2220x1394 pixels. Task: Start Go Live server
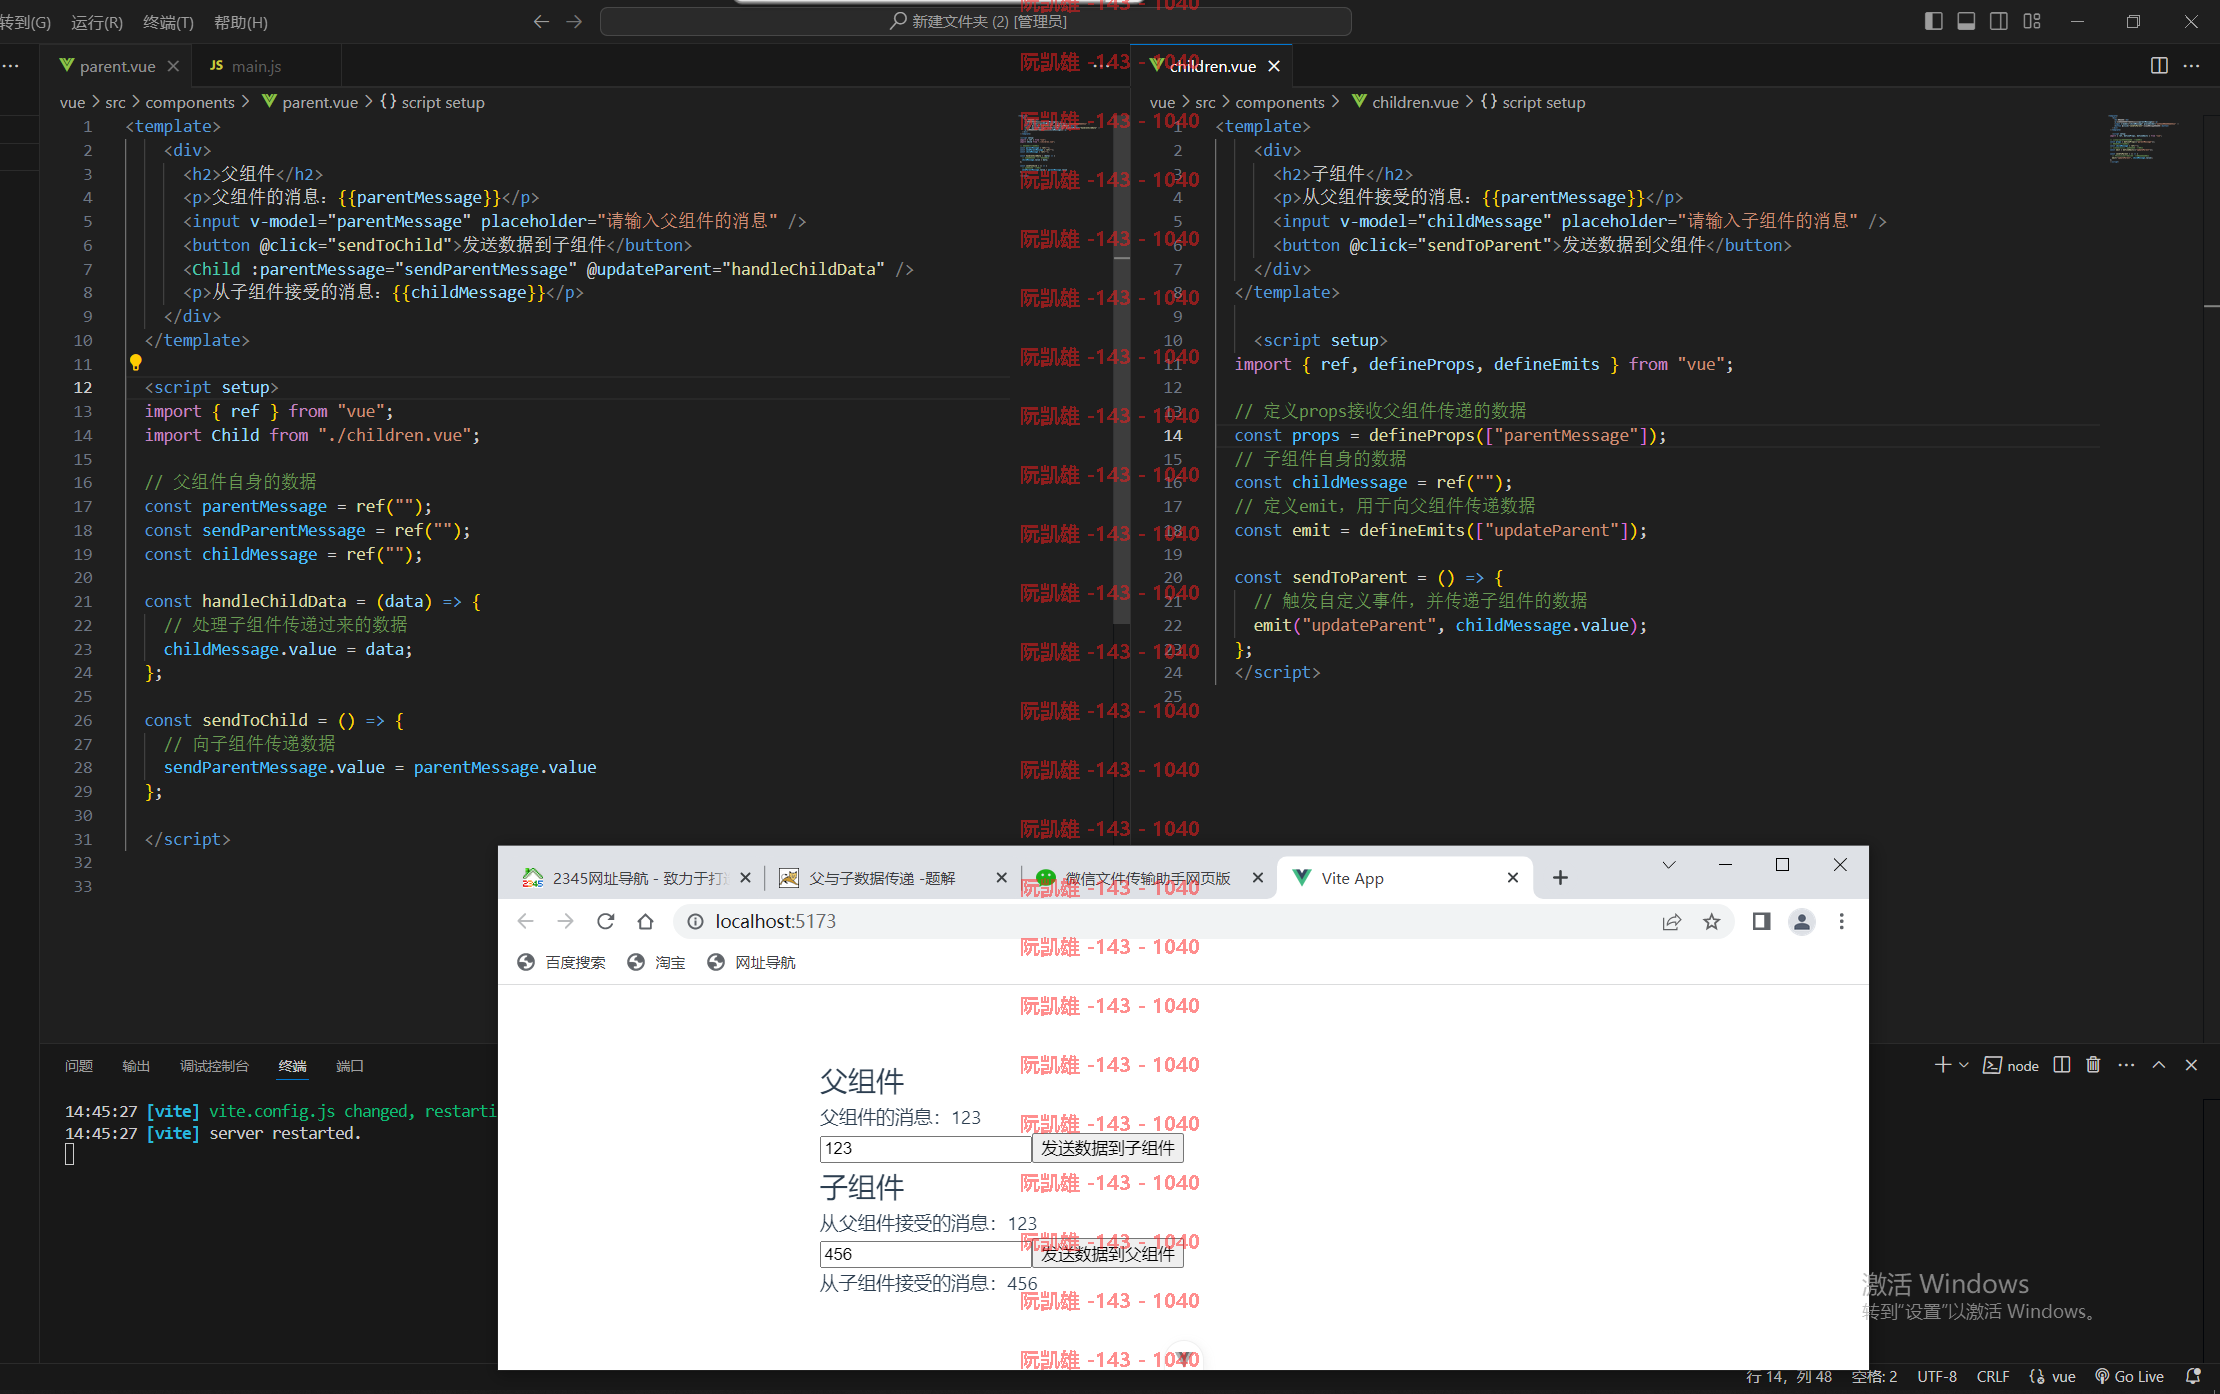coord(2130,1377)
